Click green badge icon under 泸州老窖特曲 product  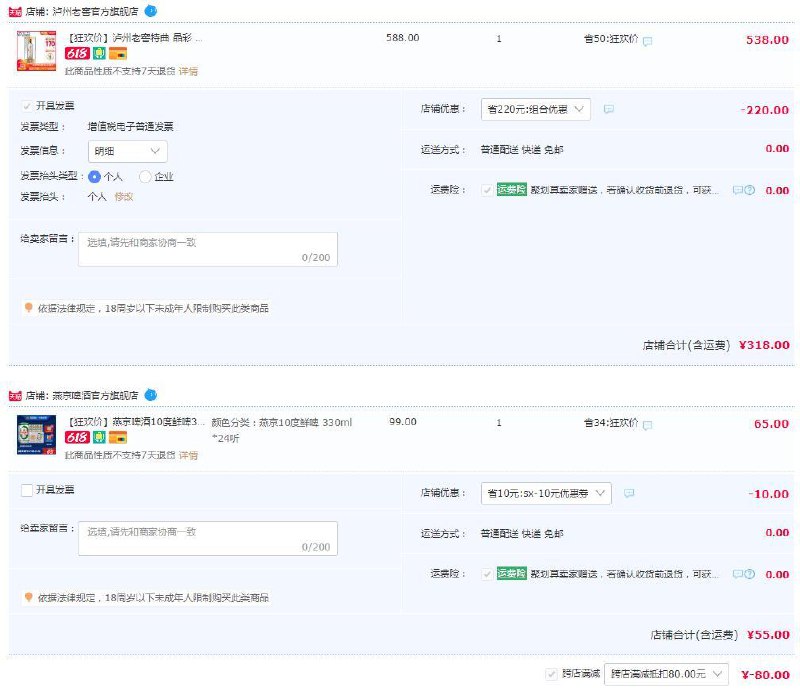click(99, 53)
